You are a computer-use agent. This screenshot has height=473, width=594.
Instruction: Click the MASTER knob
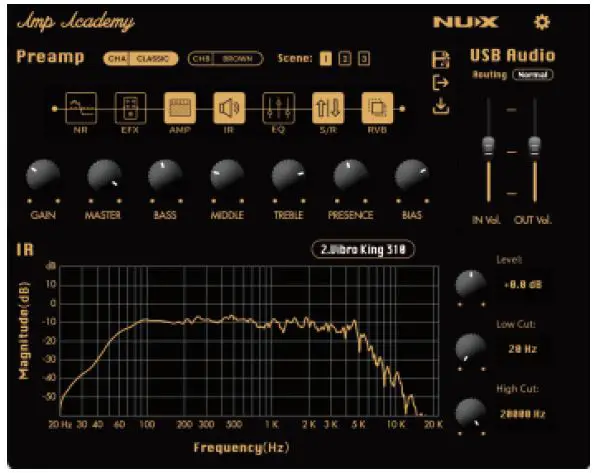pos(104,176)
